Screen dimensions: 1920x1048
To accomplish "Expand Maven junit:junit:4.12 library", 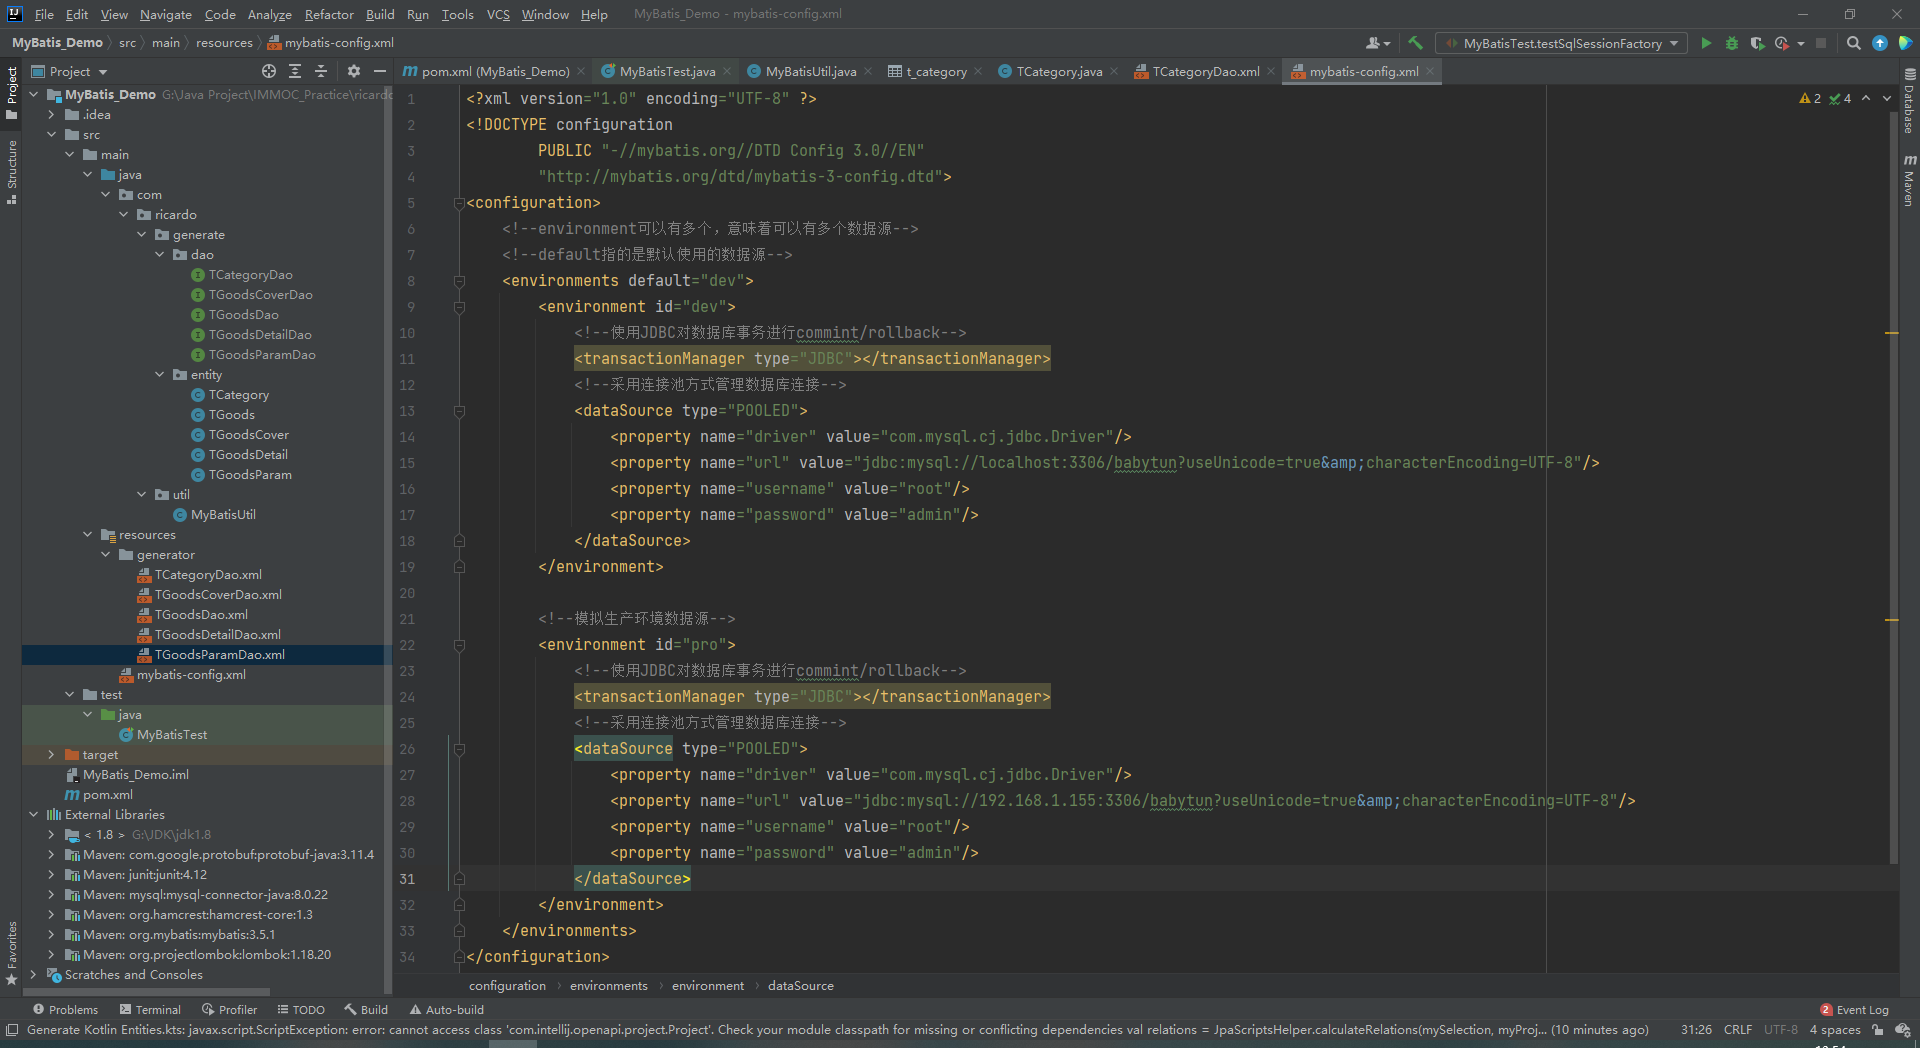I will coord(52,875).
